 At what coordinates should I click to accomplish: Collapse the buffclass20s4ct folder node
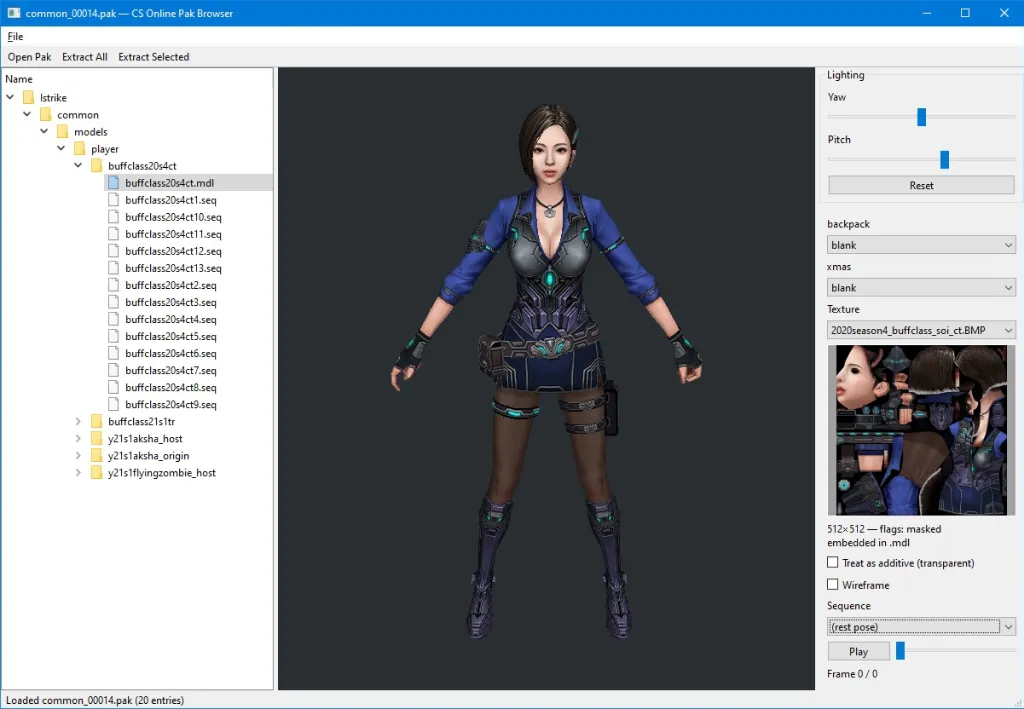(78, 165)
